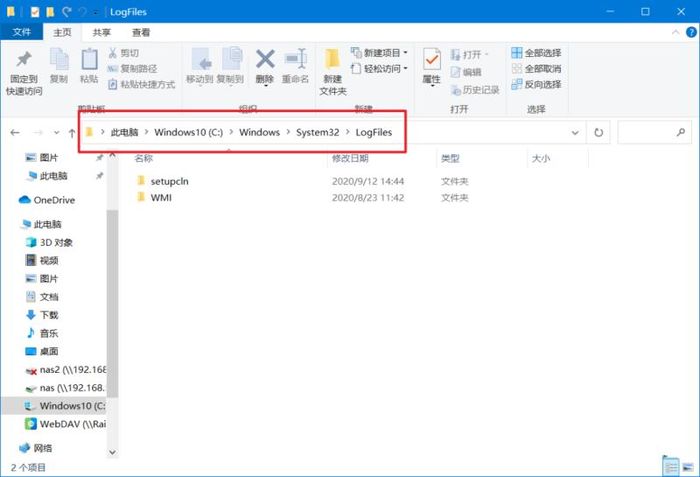Open the recent locations dropdown arrow
This screenshot has width=700, height=477.
[x=56, y=133]
